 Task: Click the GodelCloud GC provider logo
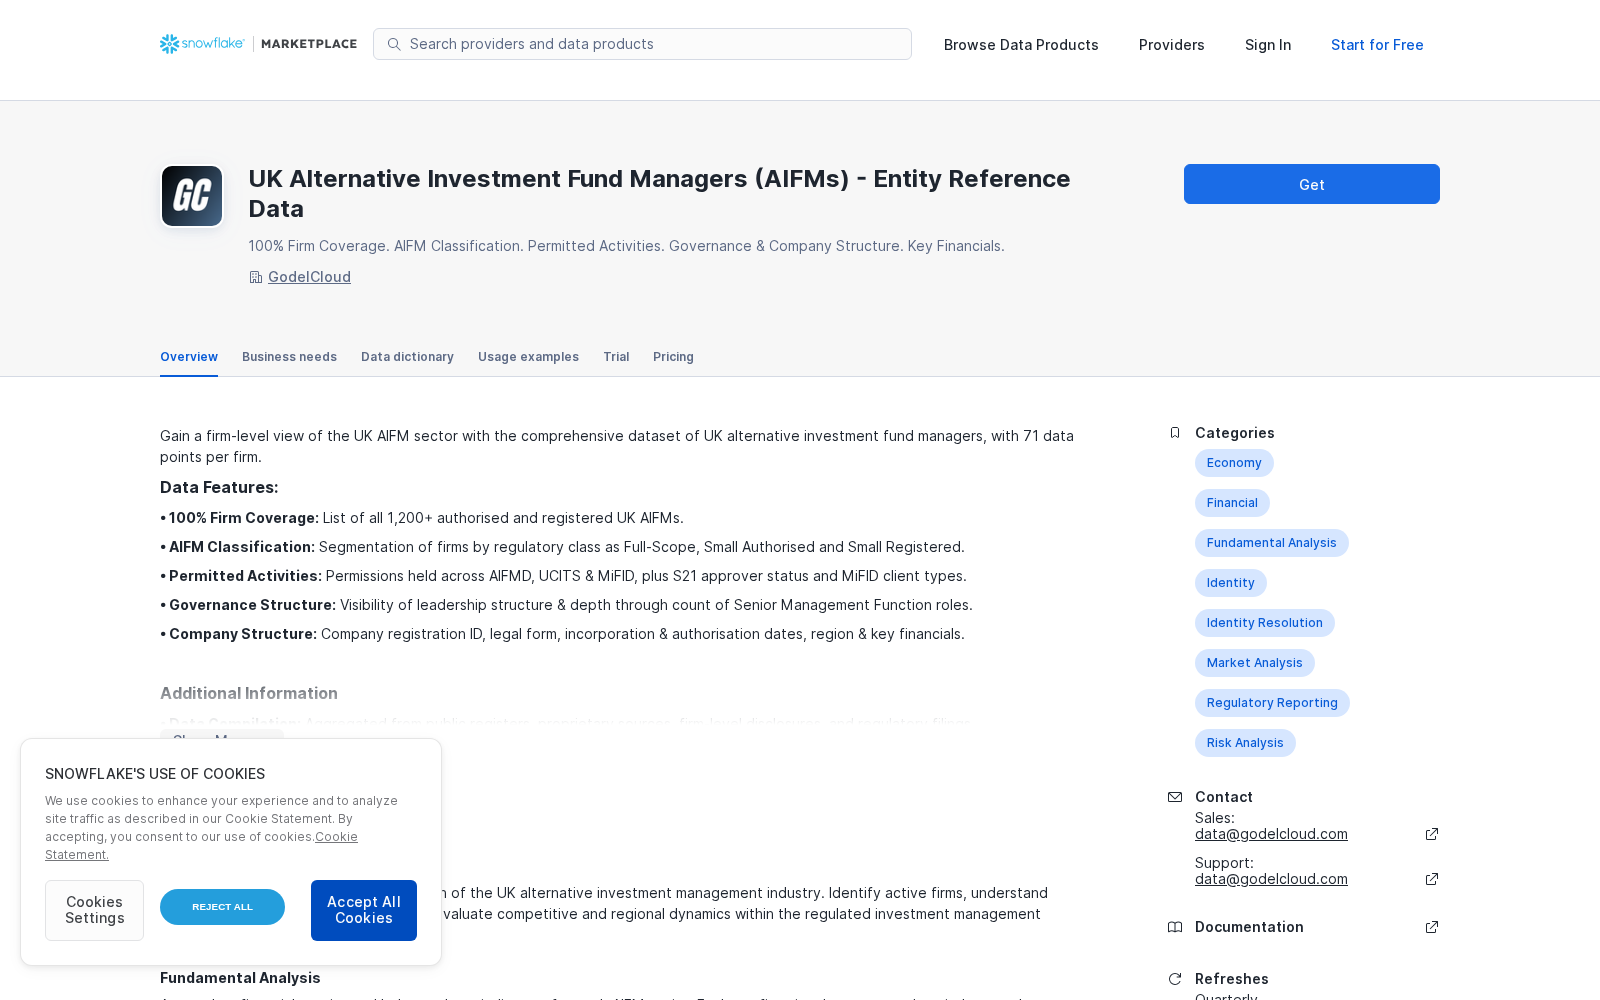pyautogui.click(x=192, y=196)
